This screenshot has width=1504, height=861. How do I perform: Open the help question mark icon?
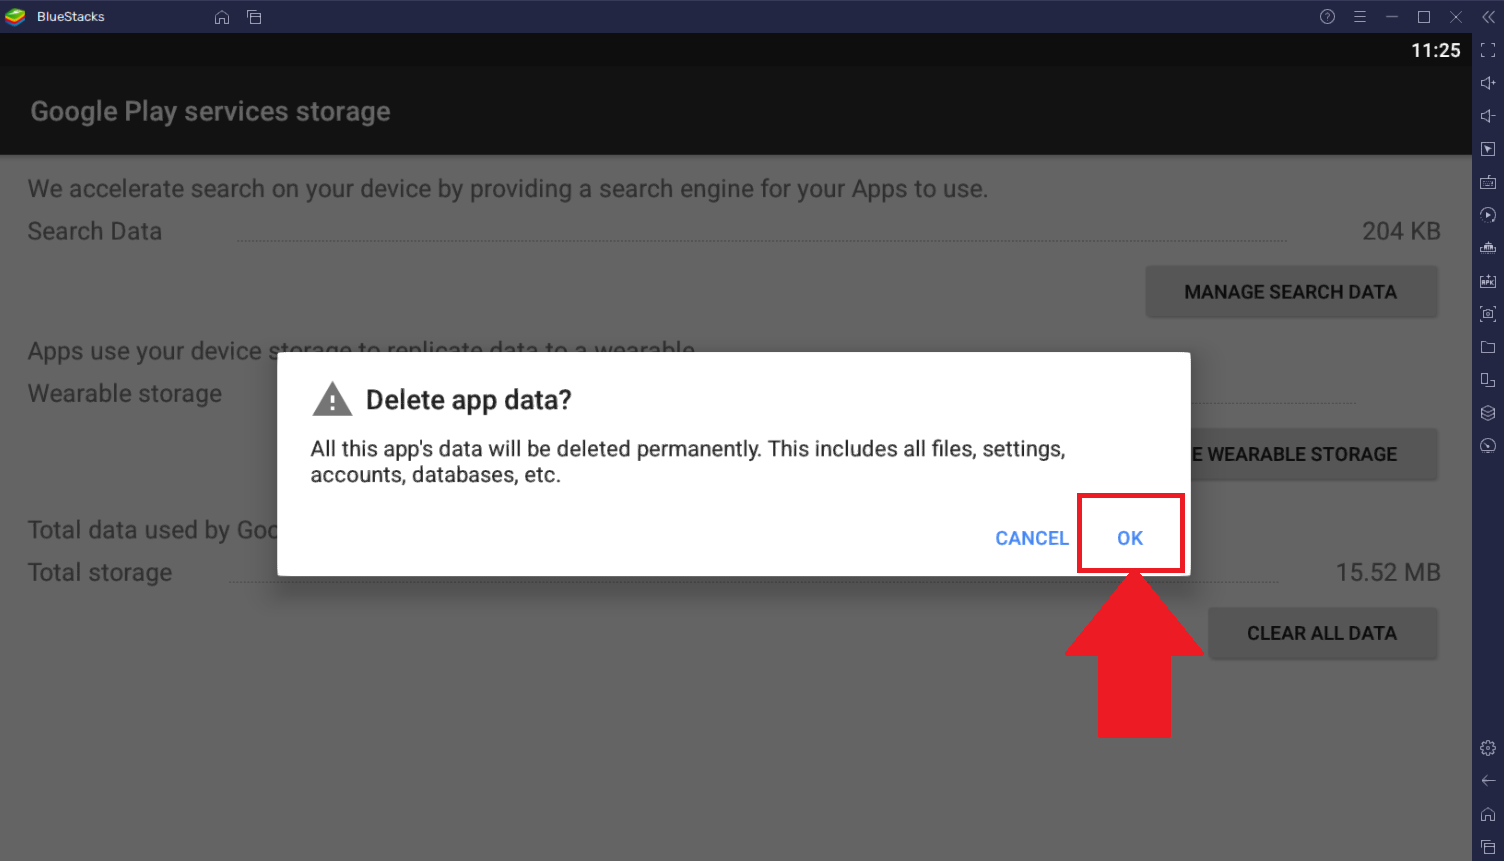[1327, 17]
